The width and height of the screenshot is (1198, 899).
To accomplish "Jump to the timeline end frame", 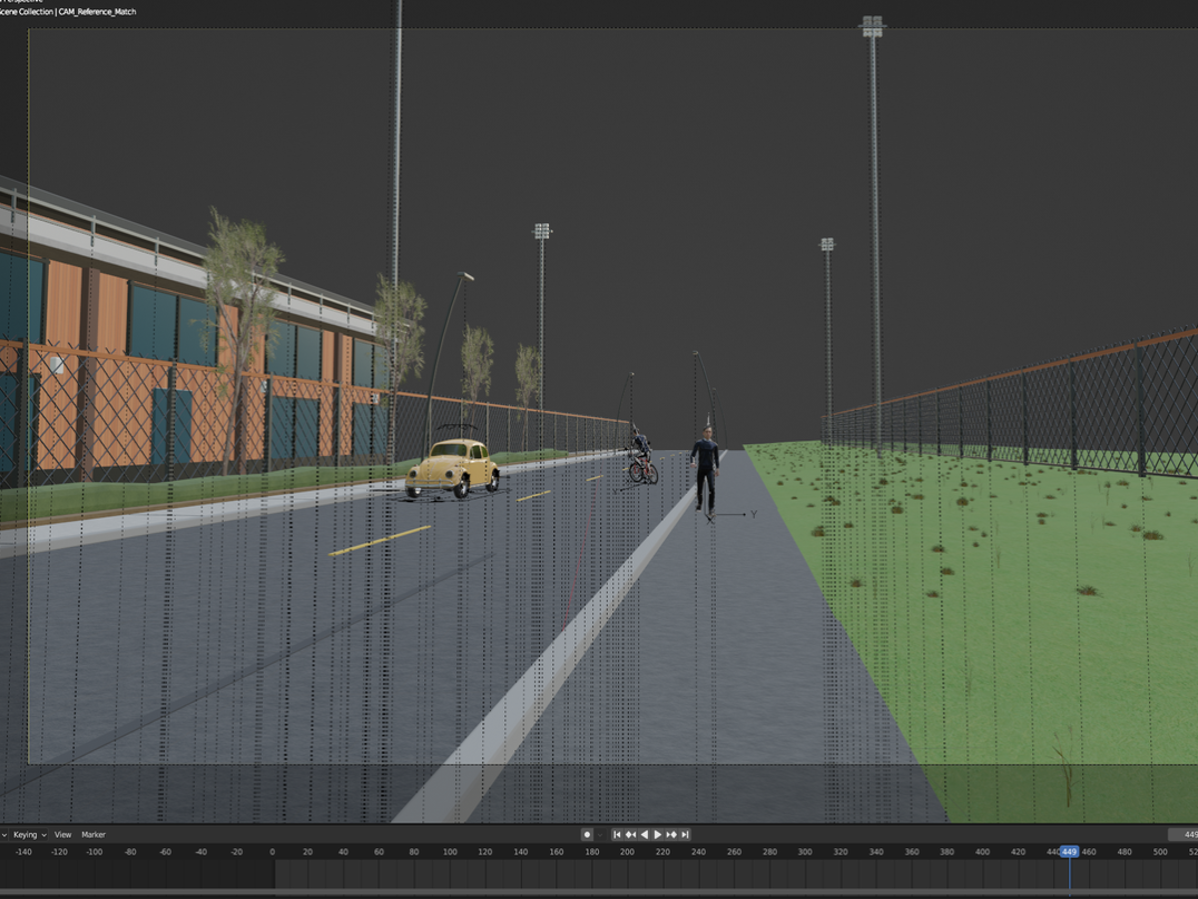I will (685, 835).
